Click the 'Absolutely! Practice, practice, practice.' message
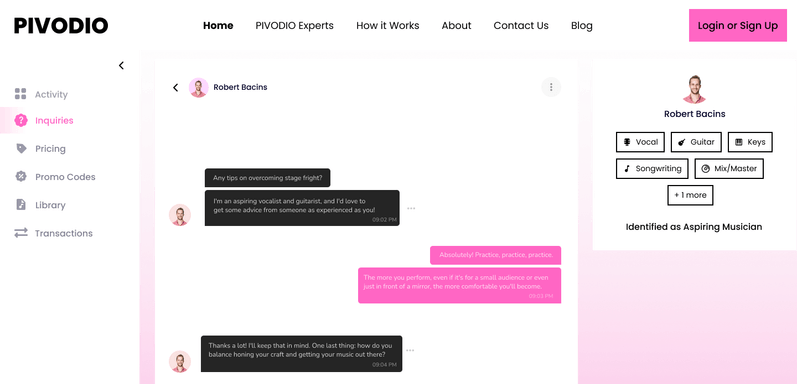The height and width of the screenshot is (384, 797). pos(496,255)
